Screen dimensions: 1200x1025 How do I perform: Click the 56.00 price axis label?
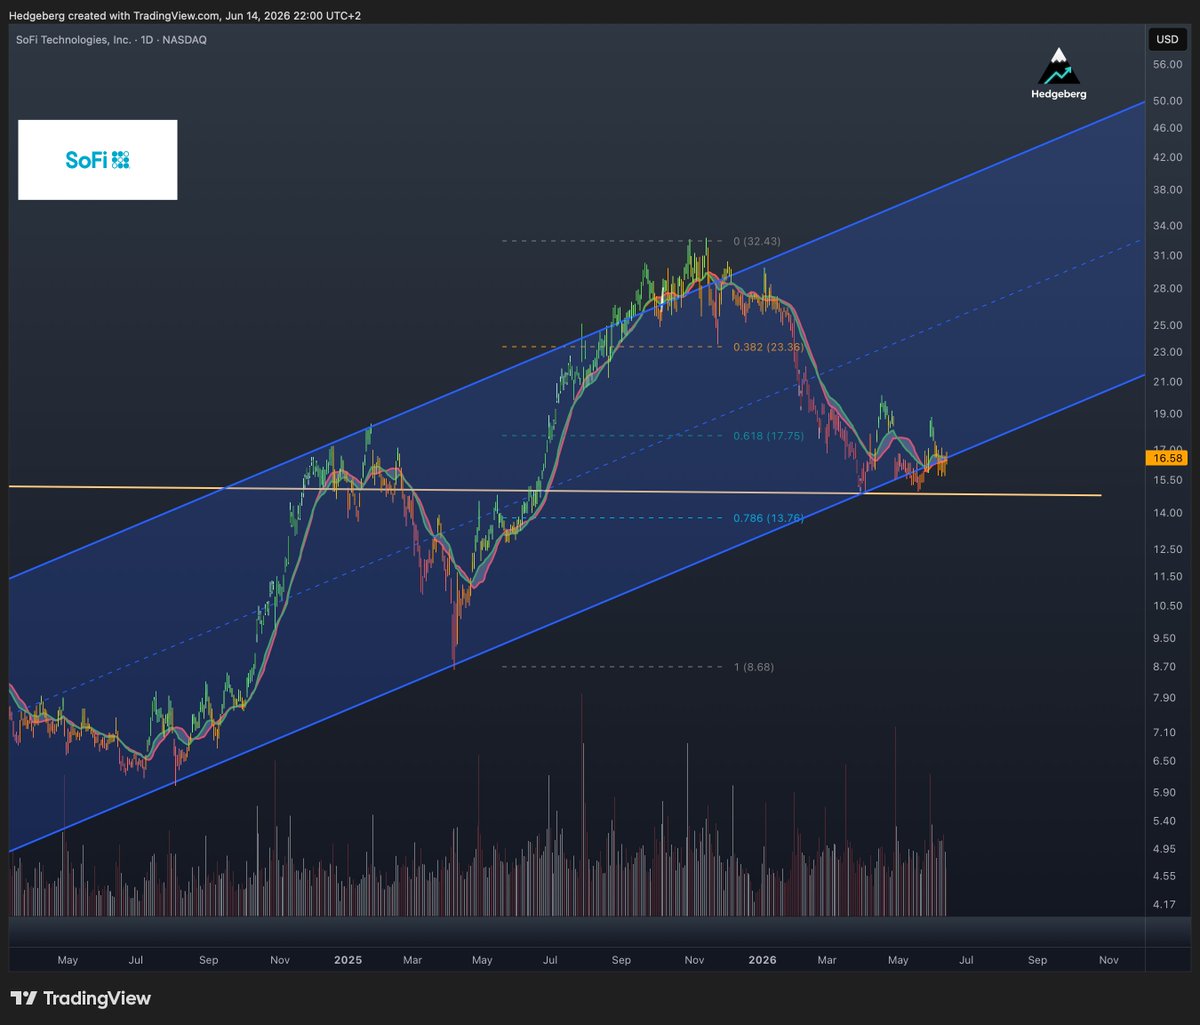(x=1167, y=65)
